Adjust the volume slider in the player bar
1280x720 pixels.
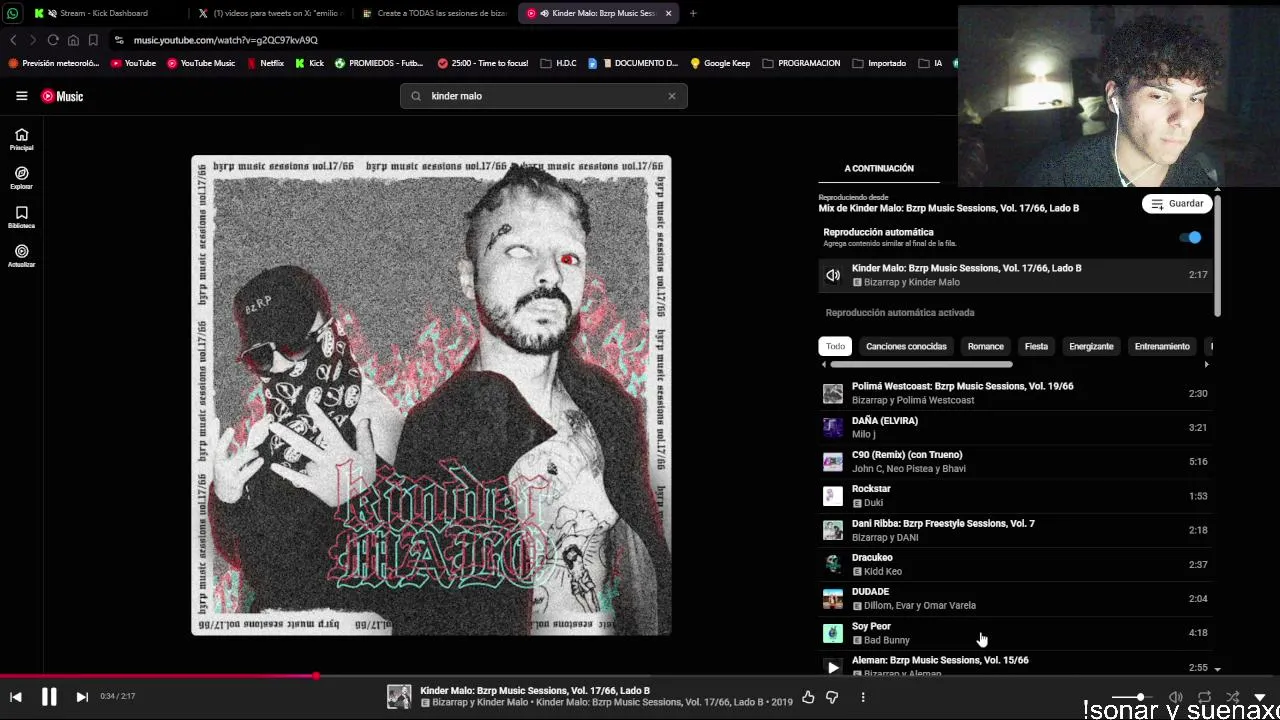pos(1135,697)
